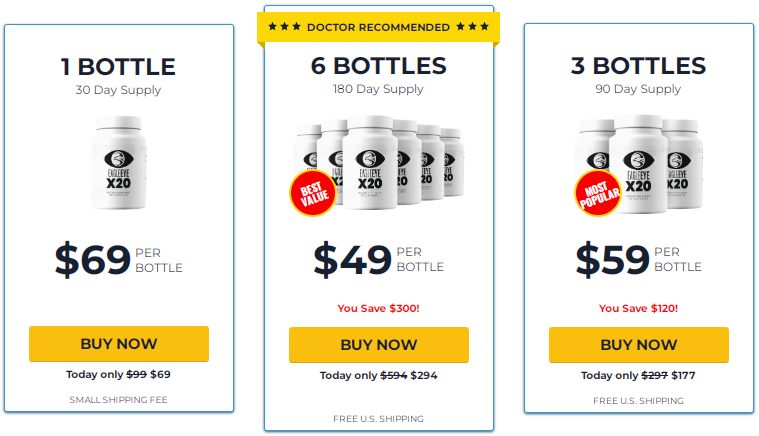Click the 1 BOTTLE heading
The width and height of the screenshot is (759, 436).
[x=118, y=67]
